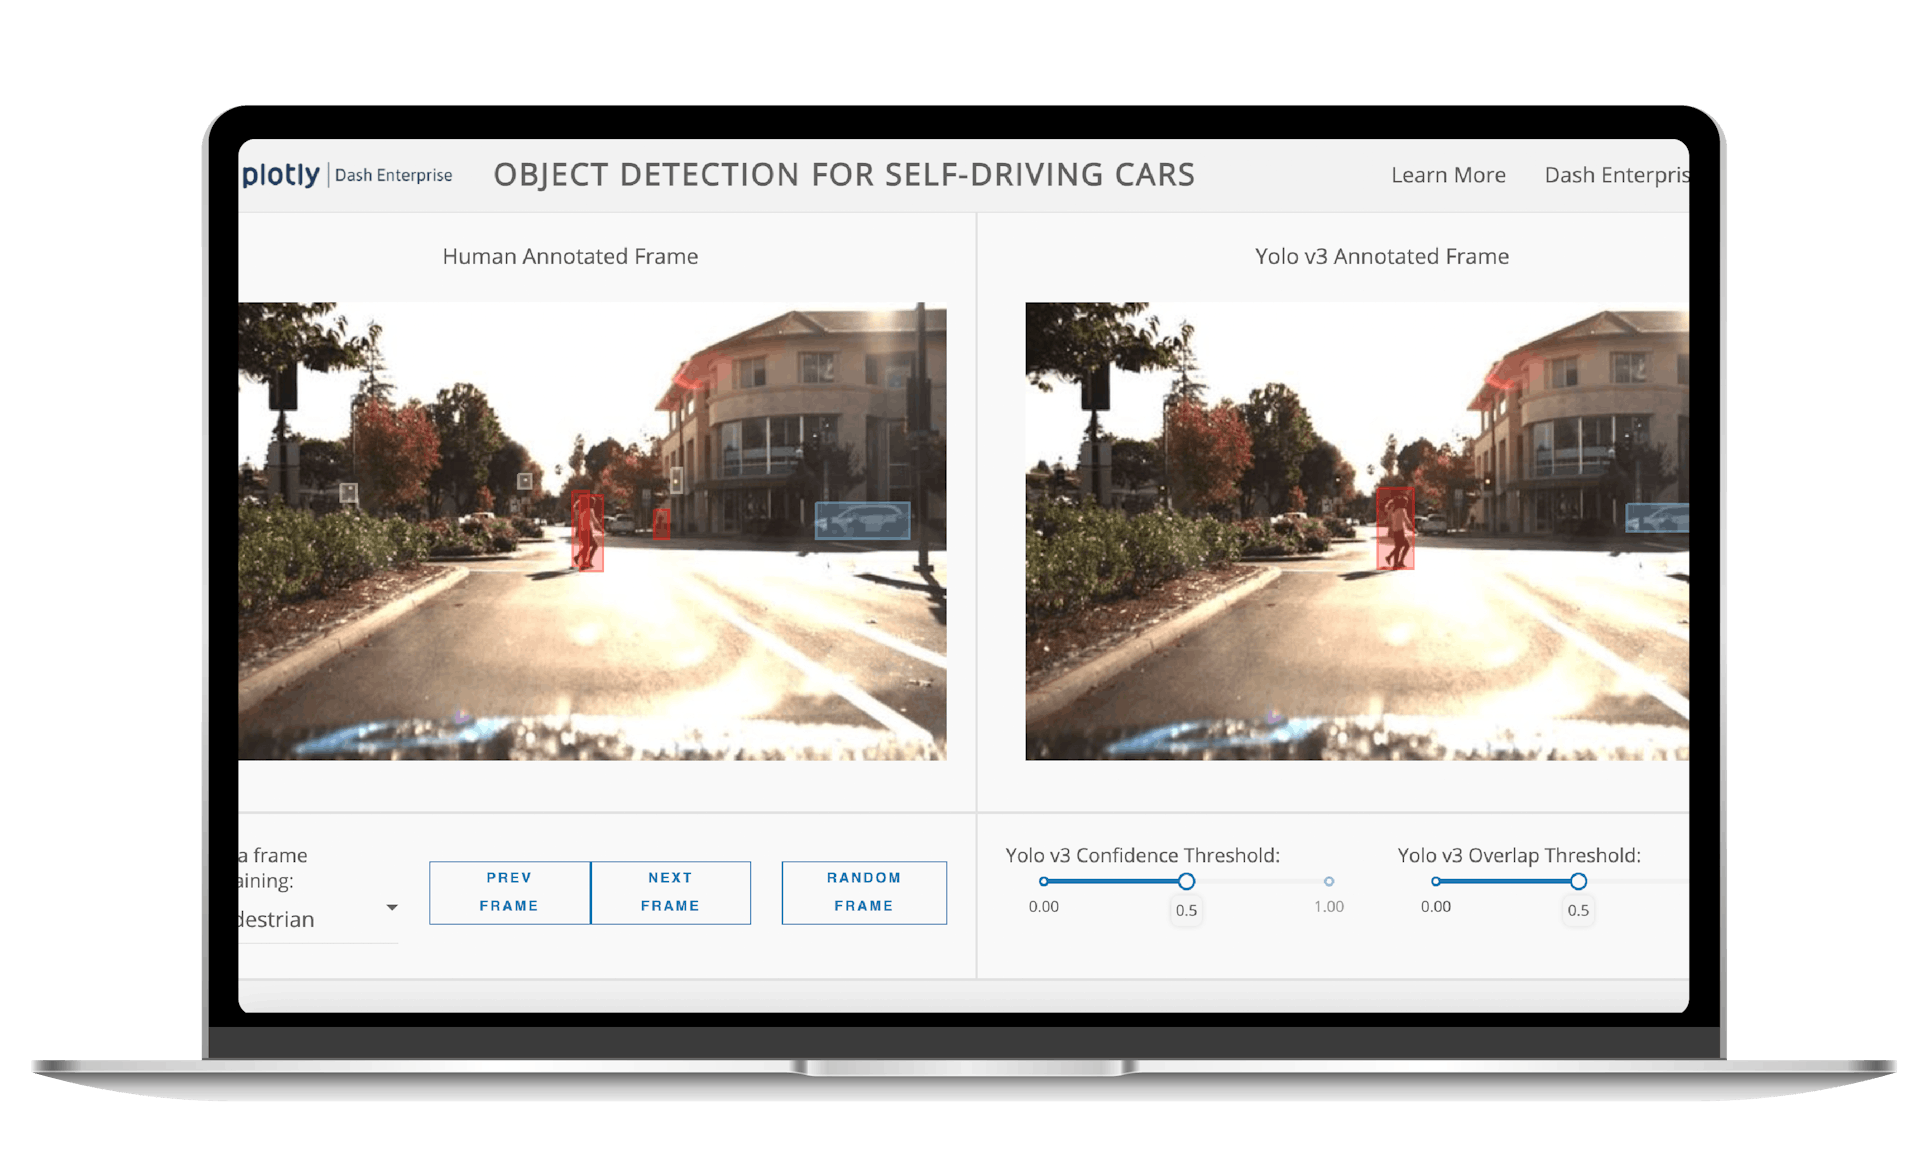The width and height of the screenshot is (1920, 1172).
Task: Click the plotly logo
Action: [x=281, y=175]
